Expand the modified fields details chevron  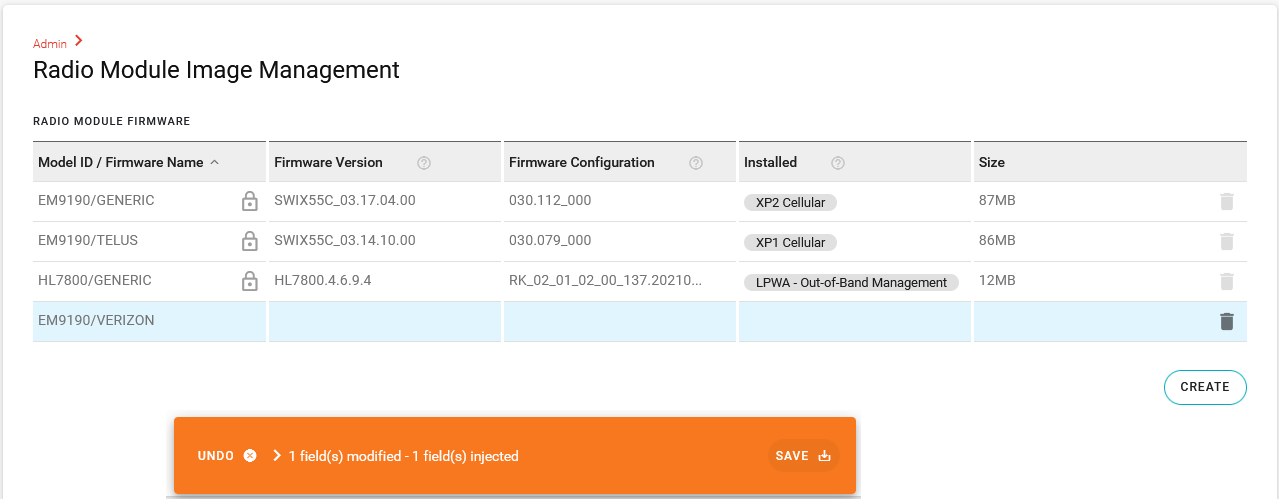[277, 456]
